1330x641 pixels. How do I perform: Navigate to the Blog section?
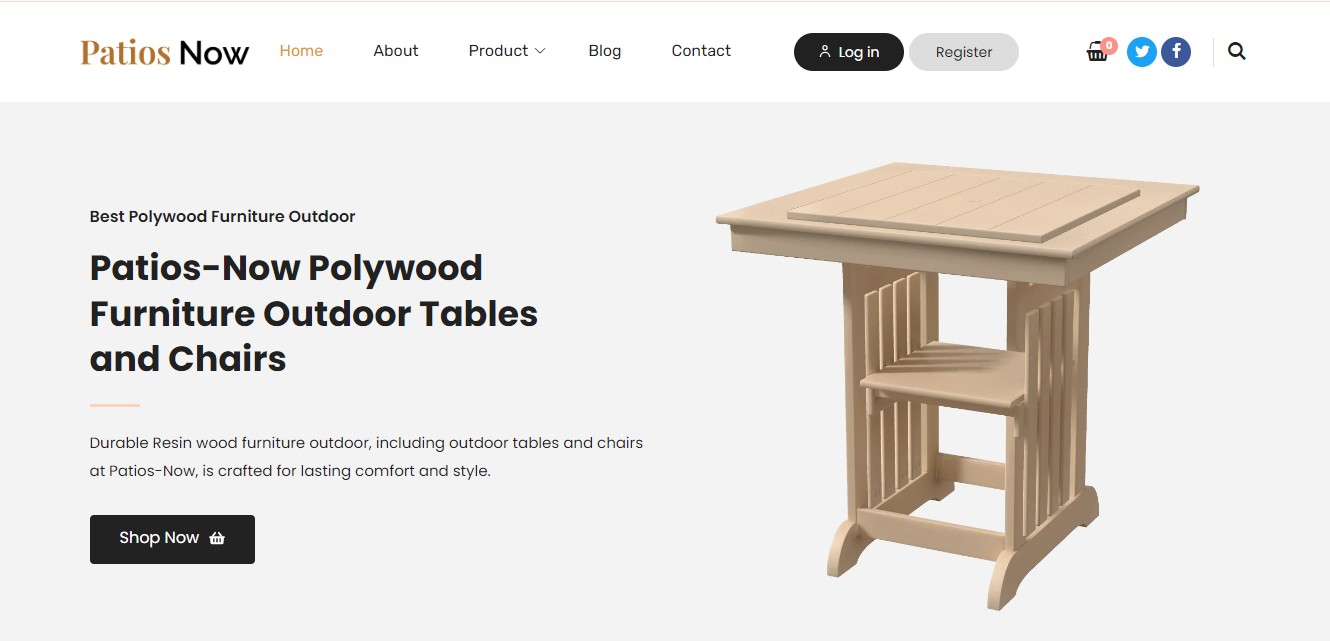[605, 51]
